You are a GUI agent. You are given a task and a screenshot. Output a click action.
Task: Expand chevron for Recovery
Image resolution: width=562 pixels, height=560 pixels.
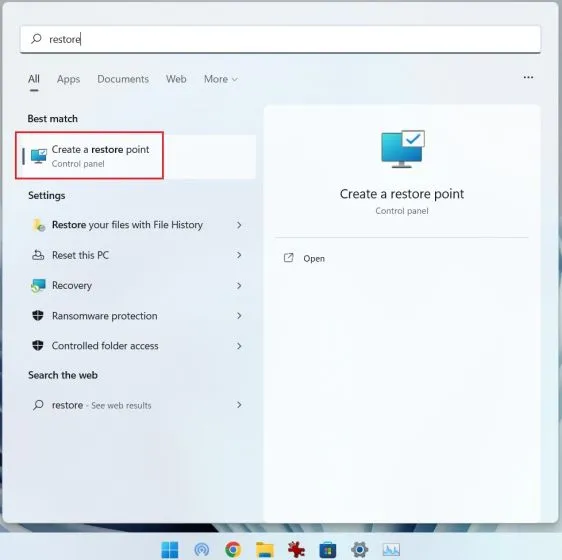239,286
